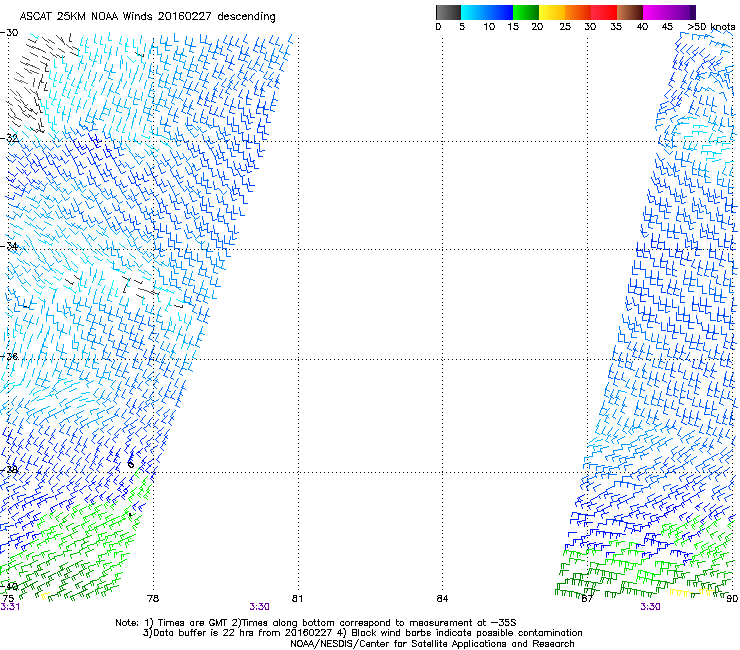Click the "5" label under the color bar
740x650 pixels.
(462, 27)
